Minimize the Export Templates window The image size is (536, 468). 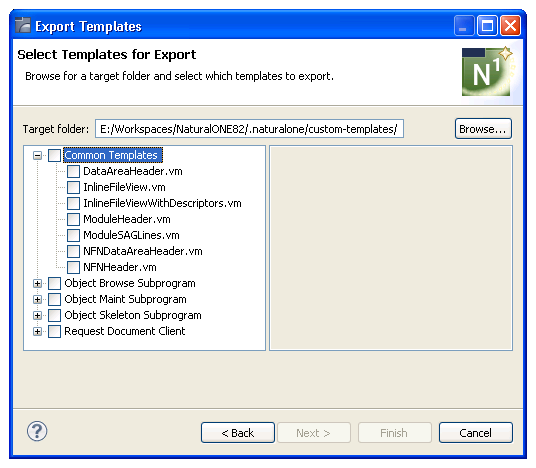pyautogui.click(x=464, y=26)
